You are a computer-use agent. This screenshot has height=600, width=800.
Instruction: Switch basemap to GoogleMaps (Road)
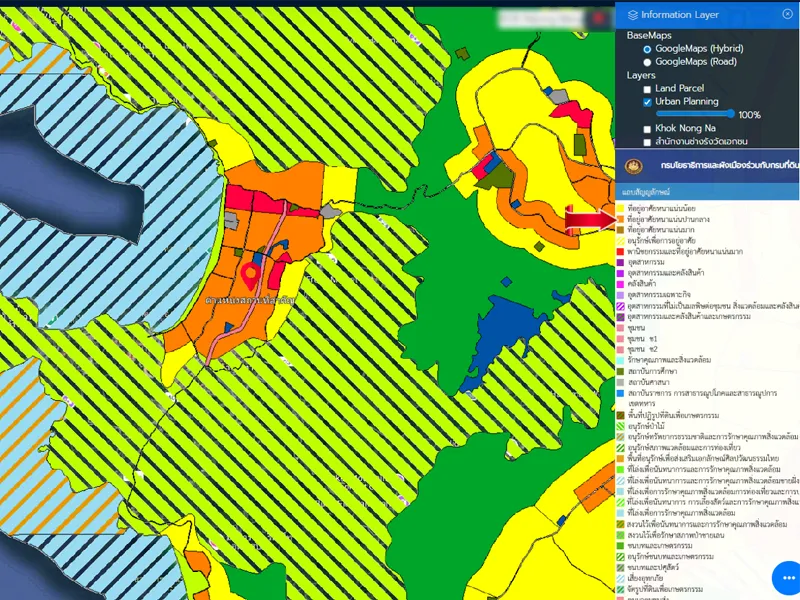click(x=647, y=62)
